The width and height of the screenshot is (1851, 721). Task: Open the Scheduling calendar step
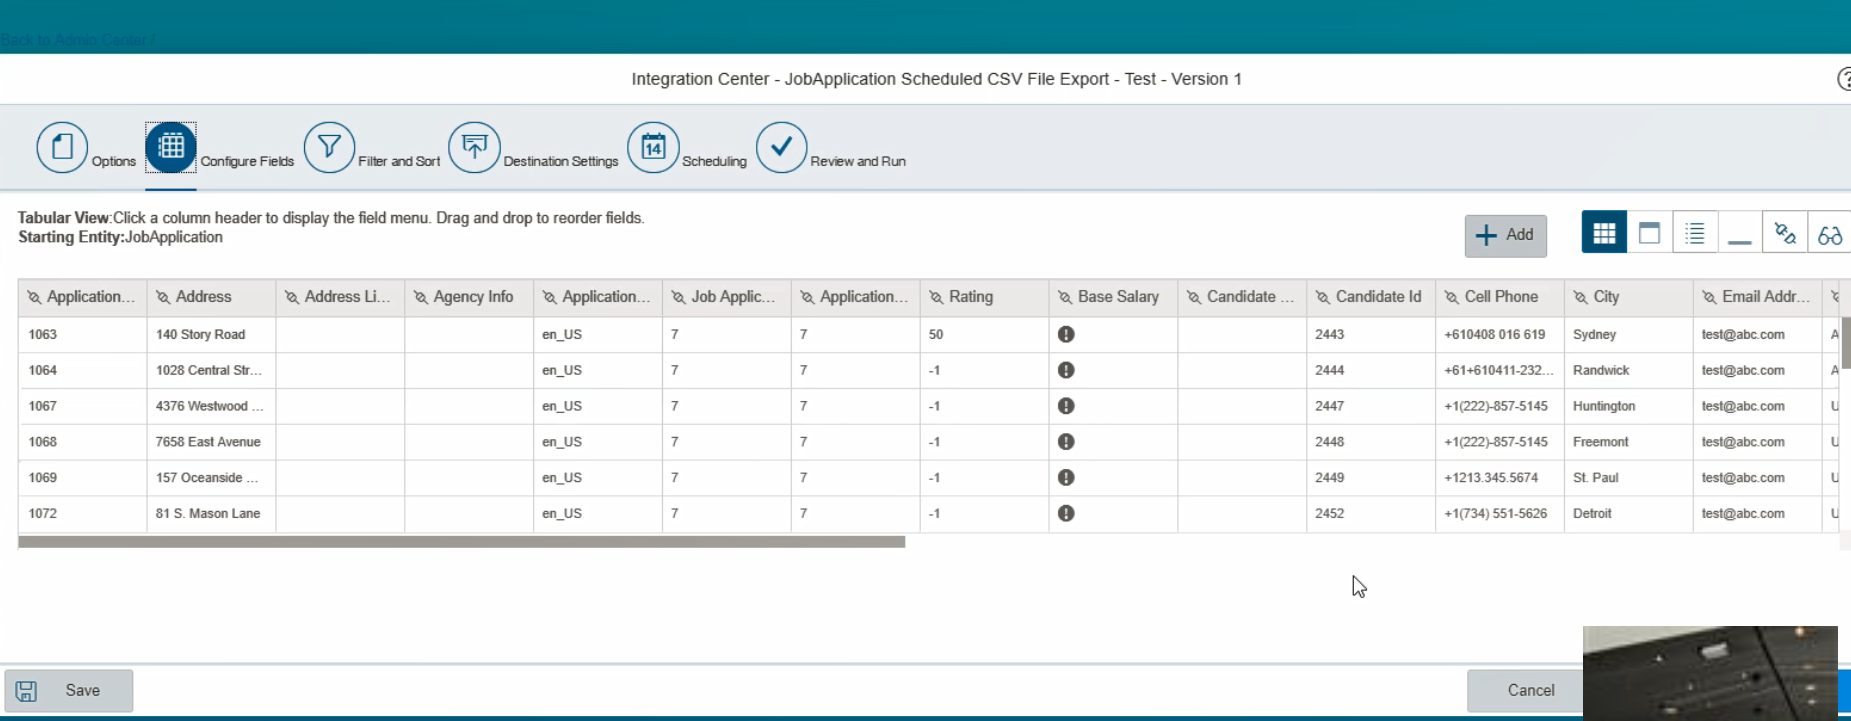(x=653, y=147)
